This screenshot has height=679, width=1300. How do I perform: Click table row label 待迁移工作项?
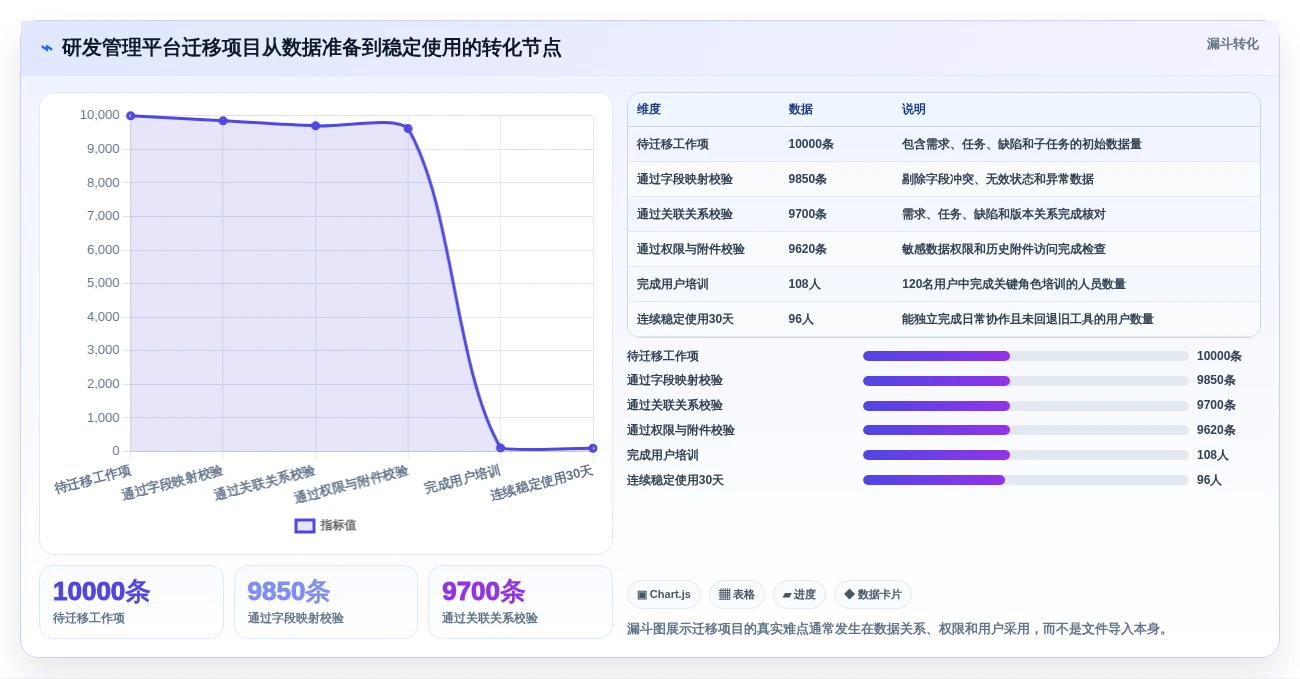(673, 144)
